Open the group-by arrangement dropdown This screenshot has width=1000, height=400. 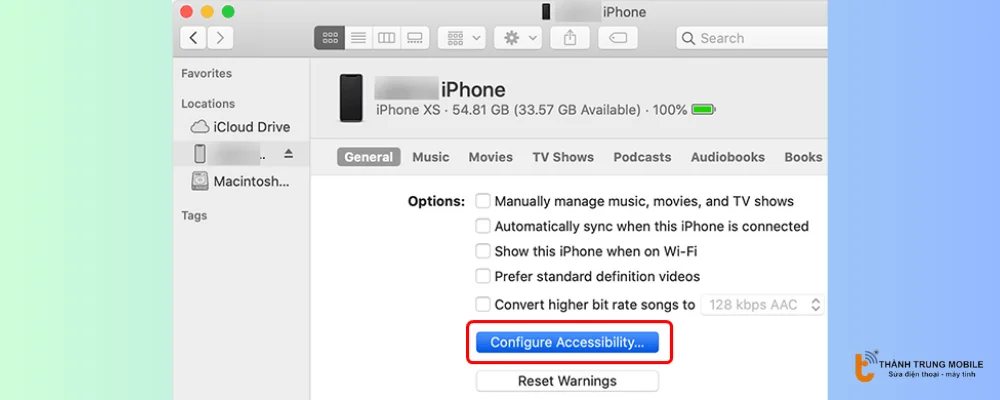(464, 38)
